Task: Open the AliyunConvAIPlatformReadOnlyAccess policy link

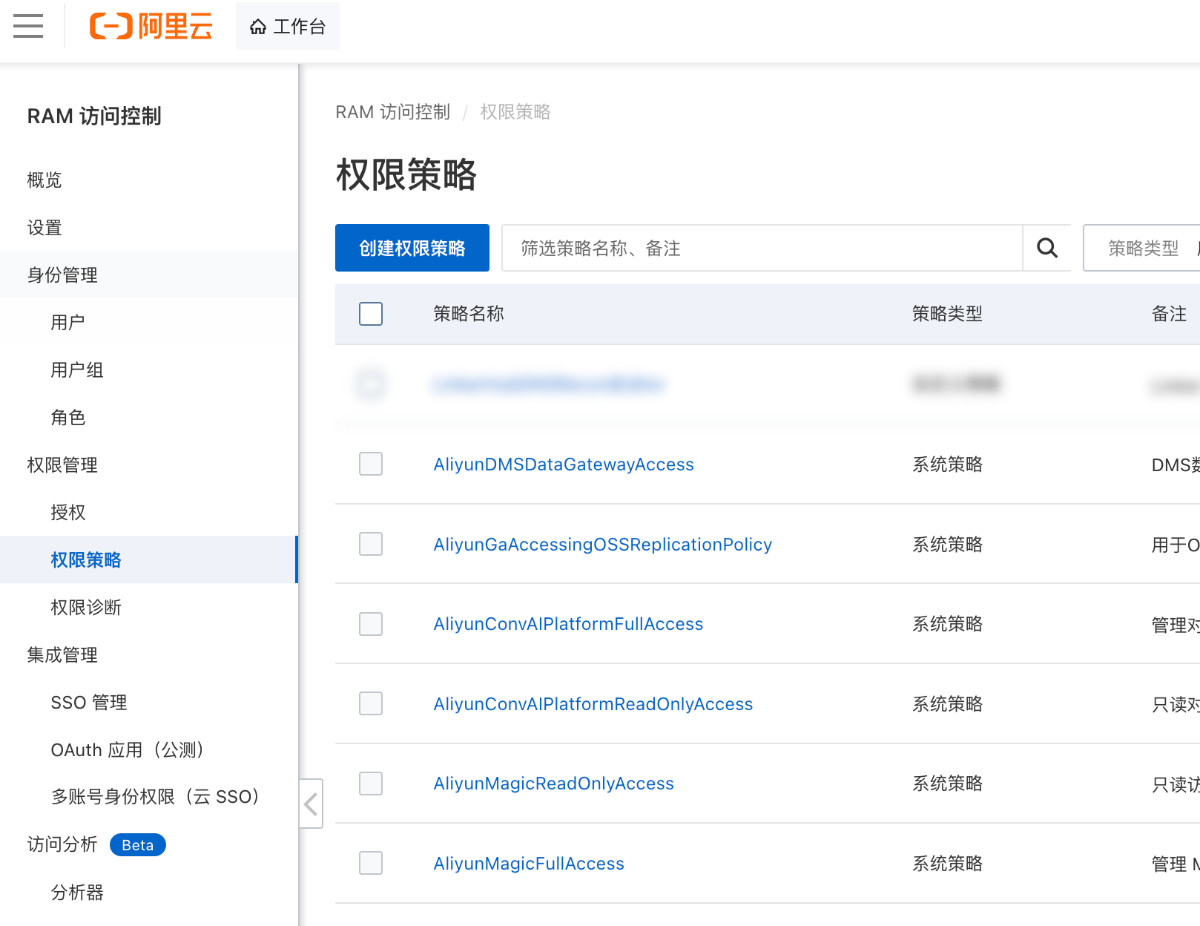Action: click(593, 704)
